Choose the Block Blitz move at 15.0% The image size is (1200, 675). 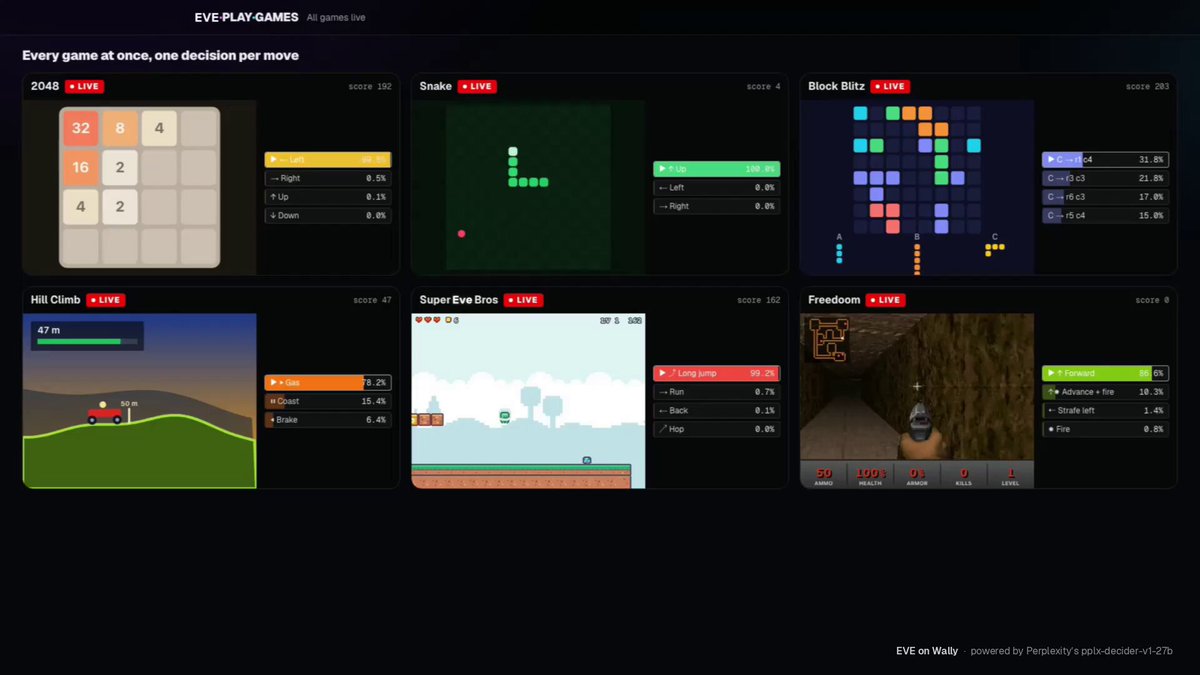point(1105,215)
